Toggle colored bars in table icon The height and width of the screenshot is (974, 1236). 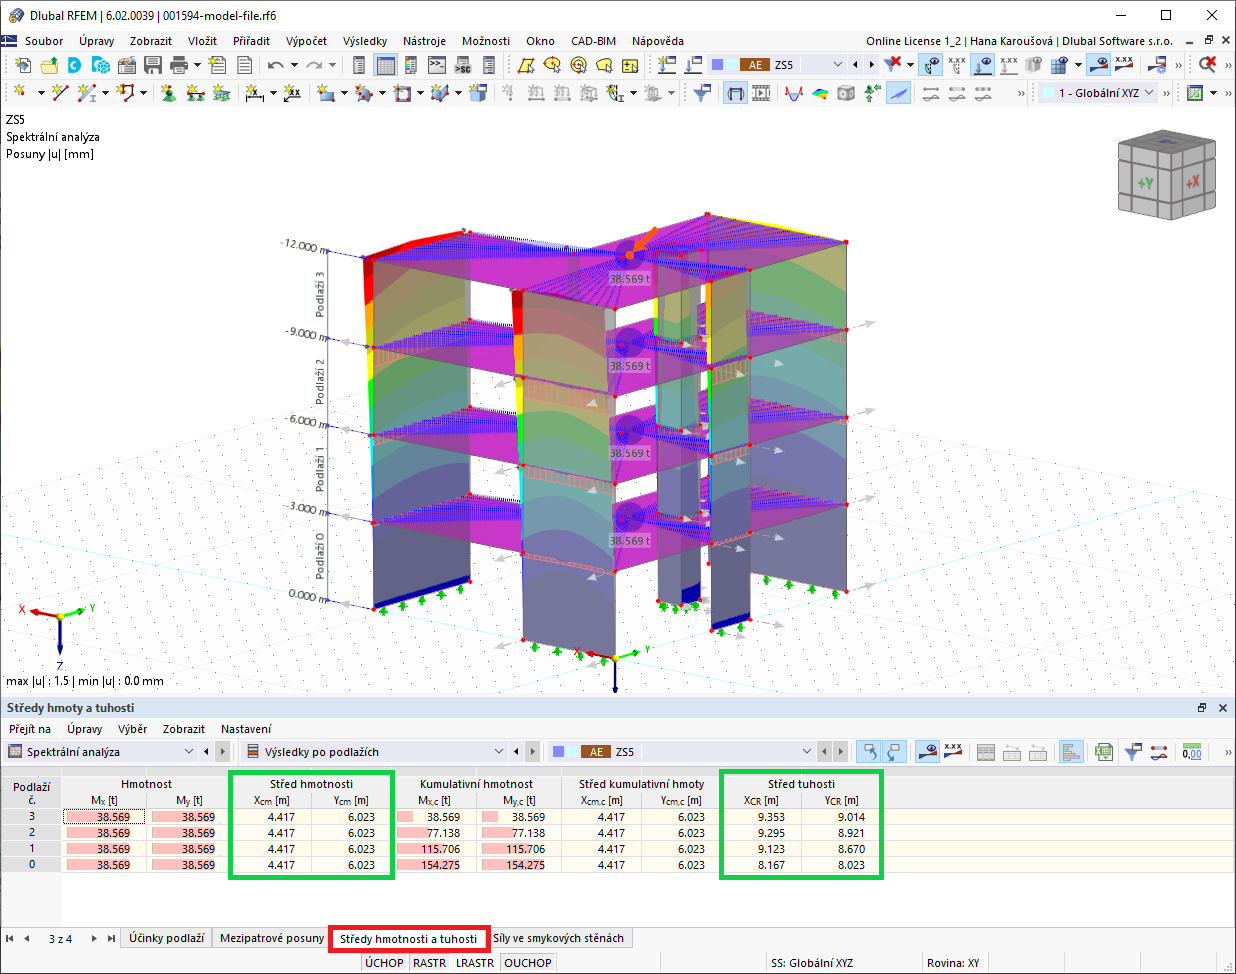(1071, 752)
